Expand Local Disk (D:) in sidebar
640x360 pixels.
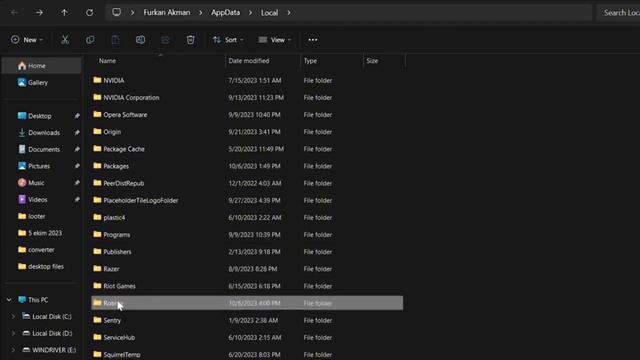pyautogui.click(x=13, y=333)
